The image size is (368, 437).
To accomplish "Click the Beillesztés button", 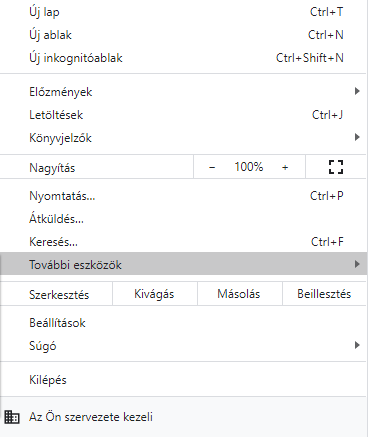I will [x=324, y=294].
